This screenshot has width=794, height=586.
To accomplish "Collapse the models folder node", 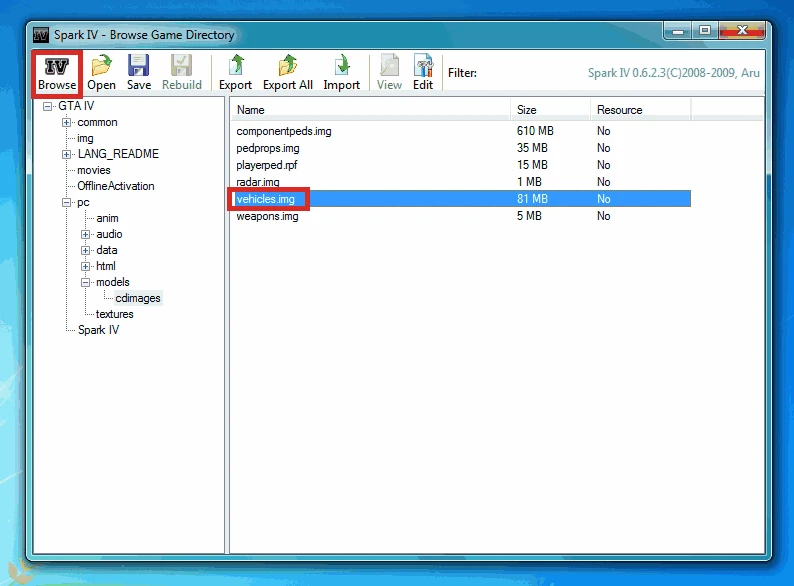I will (86, 283).
